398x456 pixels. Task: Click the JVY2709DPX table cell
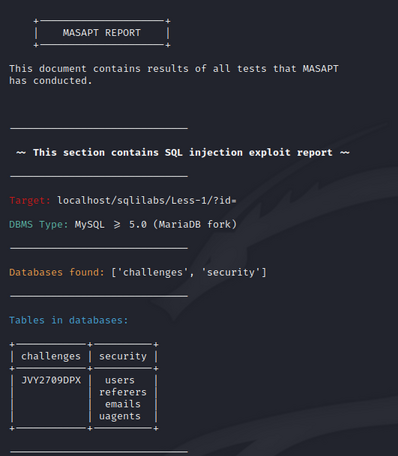coord(51,380)
